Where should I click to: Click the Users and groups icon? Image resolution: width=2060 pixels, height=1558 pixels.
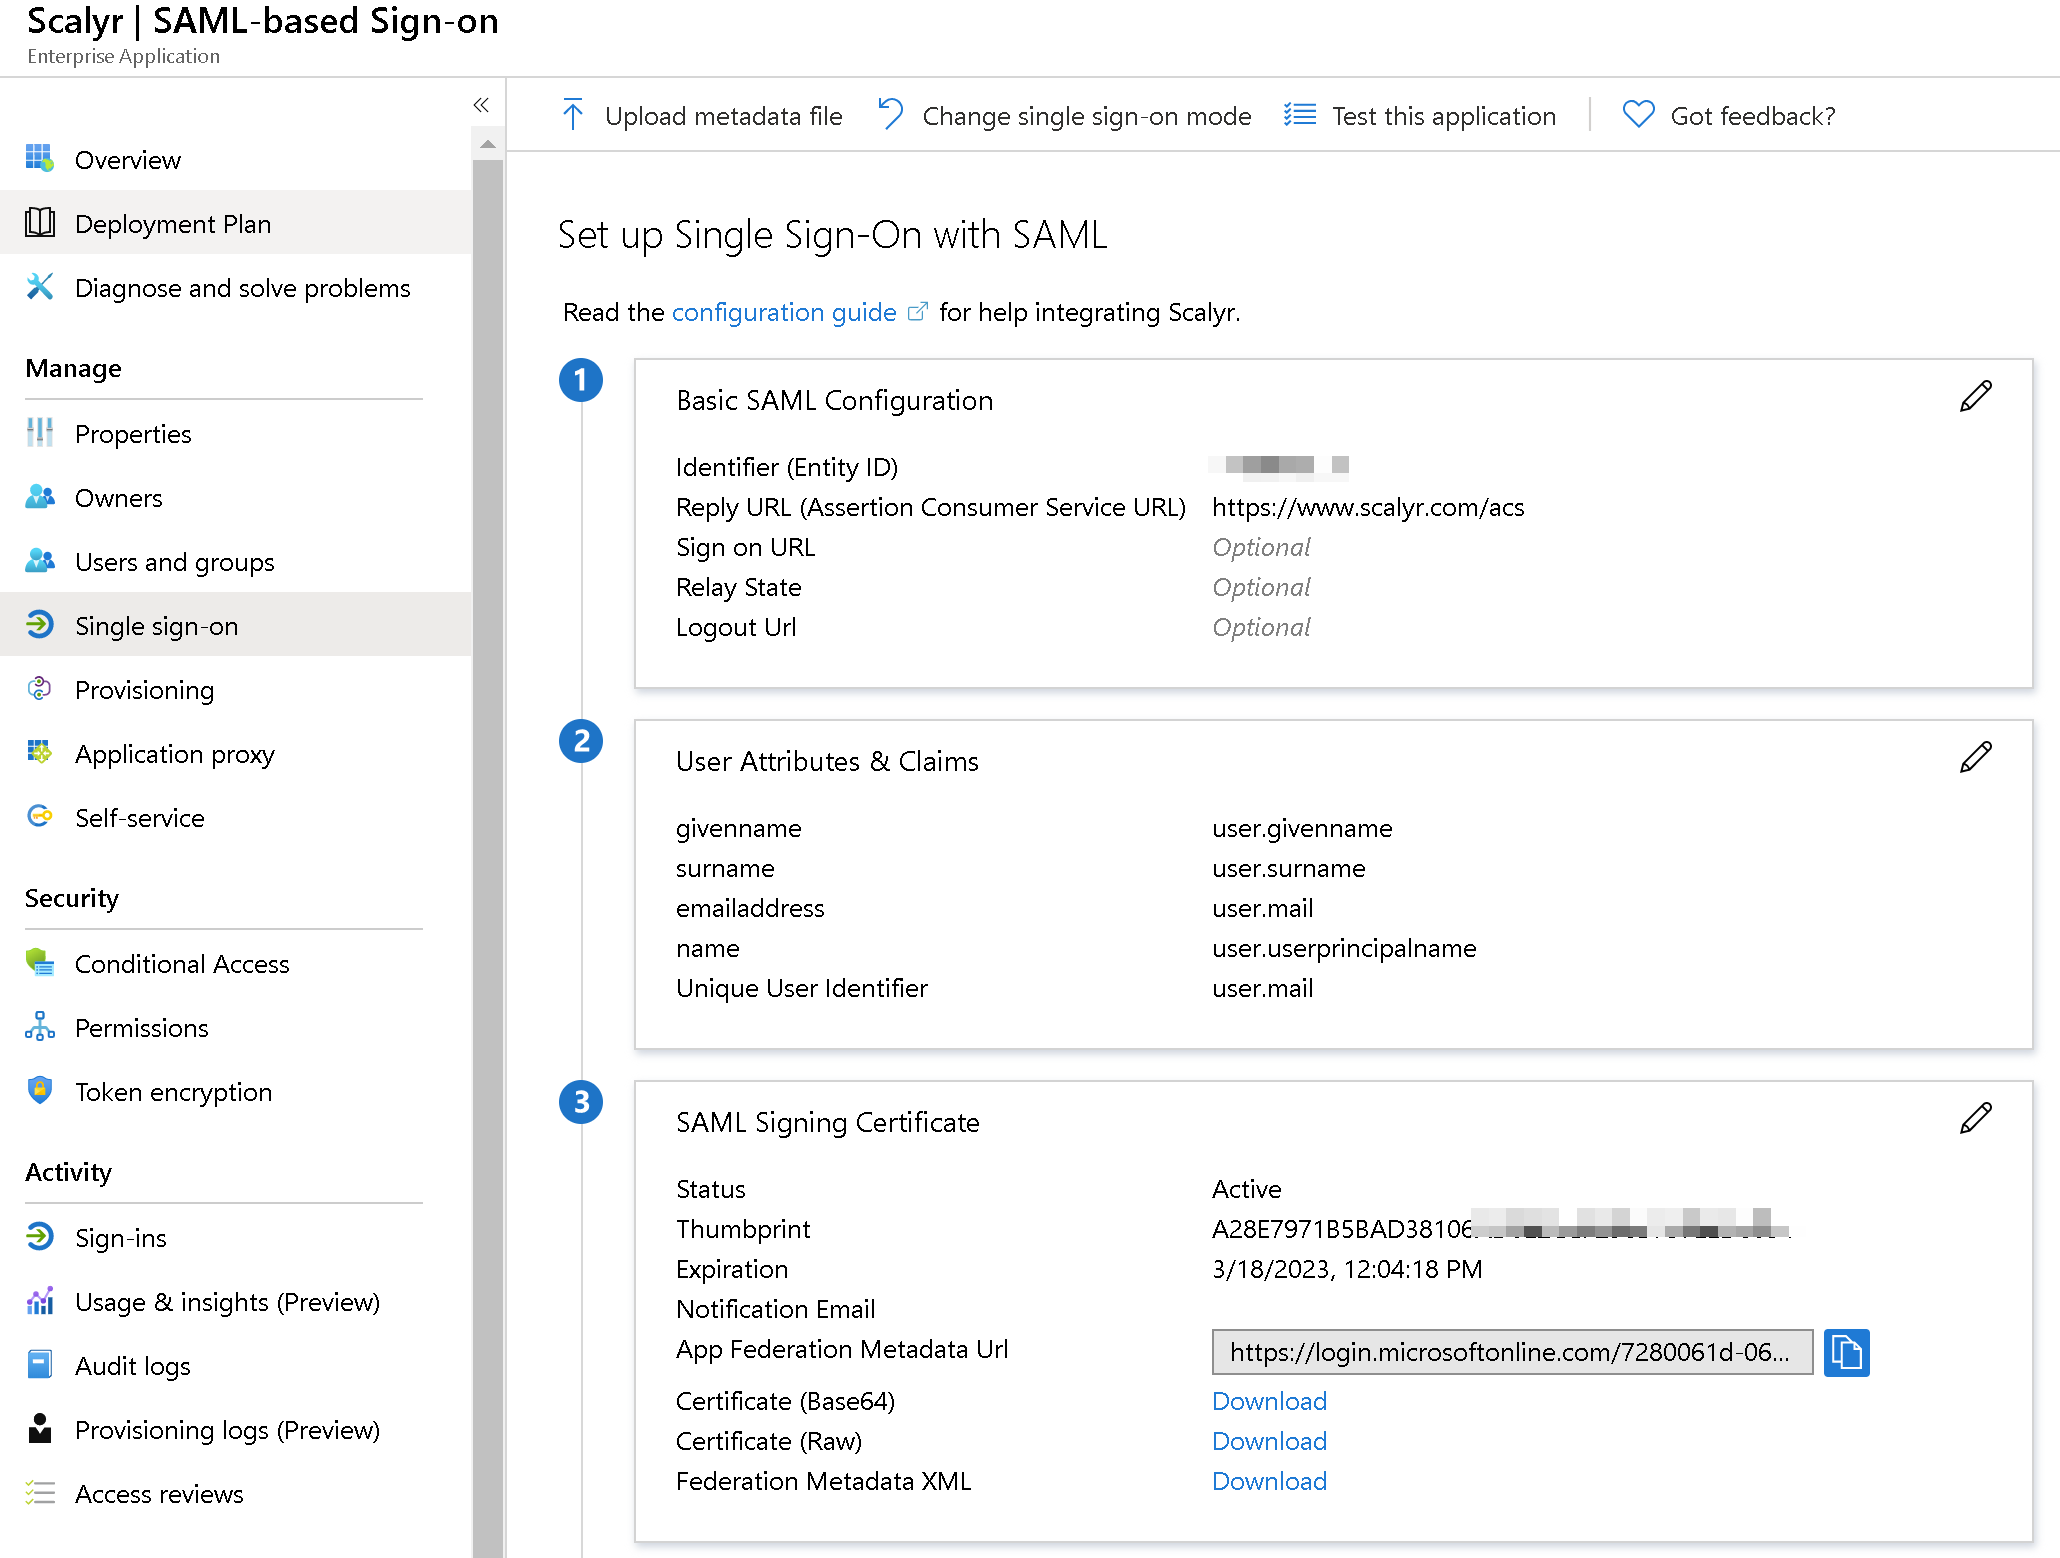40,561
